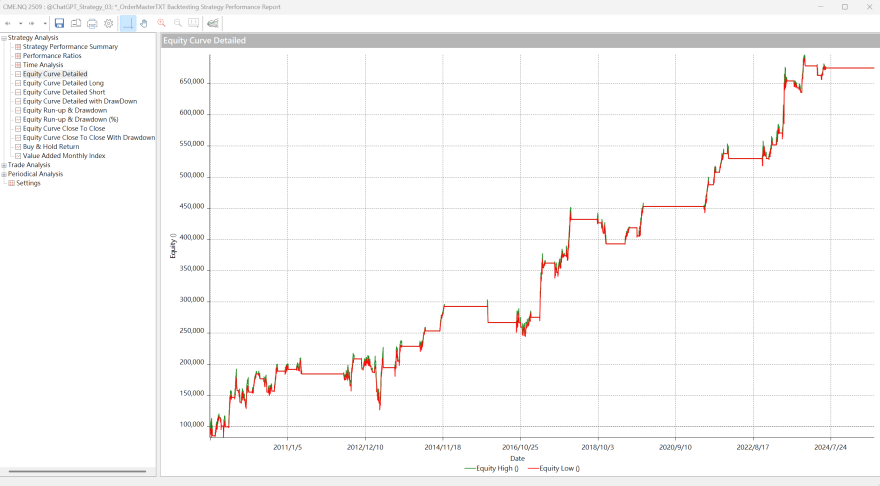Viewport: 880px width, 486px height.
Task: Select the crosshair pointer tool
Action: 128,23
